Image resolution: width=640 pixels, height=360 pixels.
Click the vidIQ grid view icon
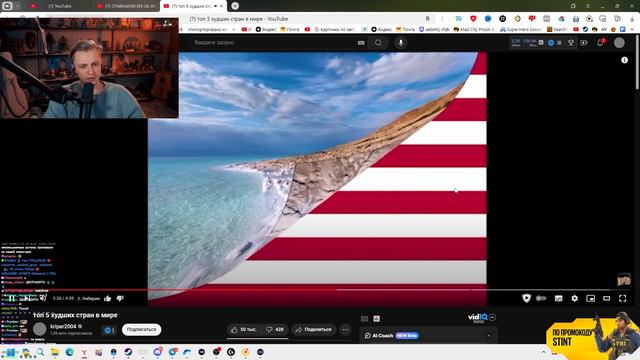[x=364, y=319]
